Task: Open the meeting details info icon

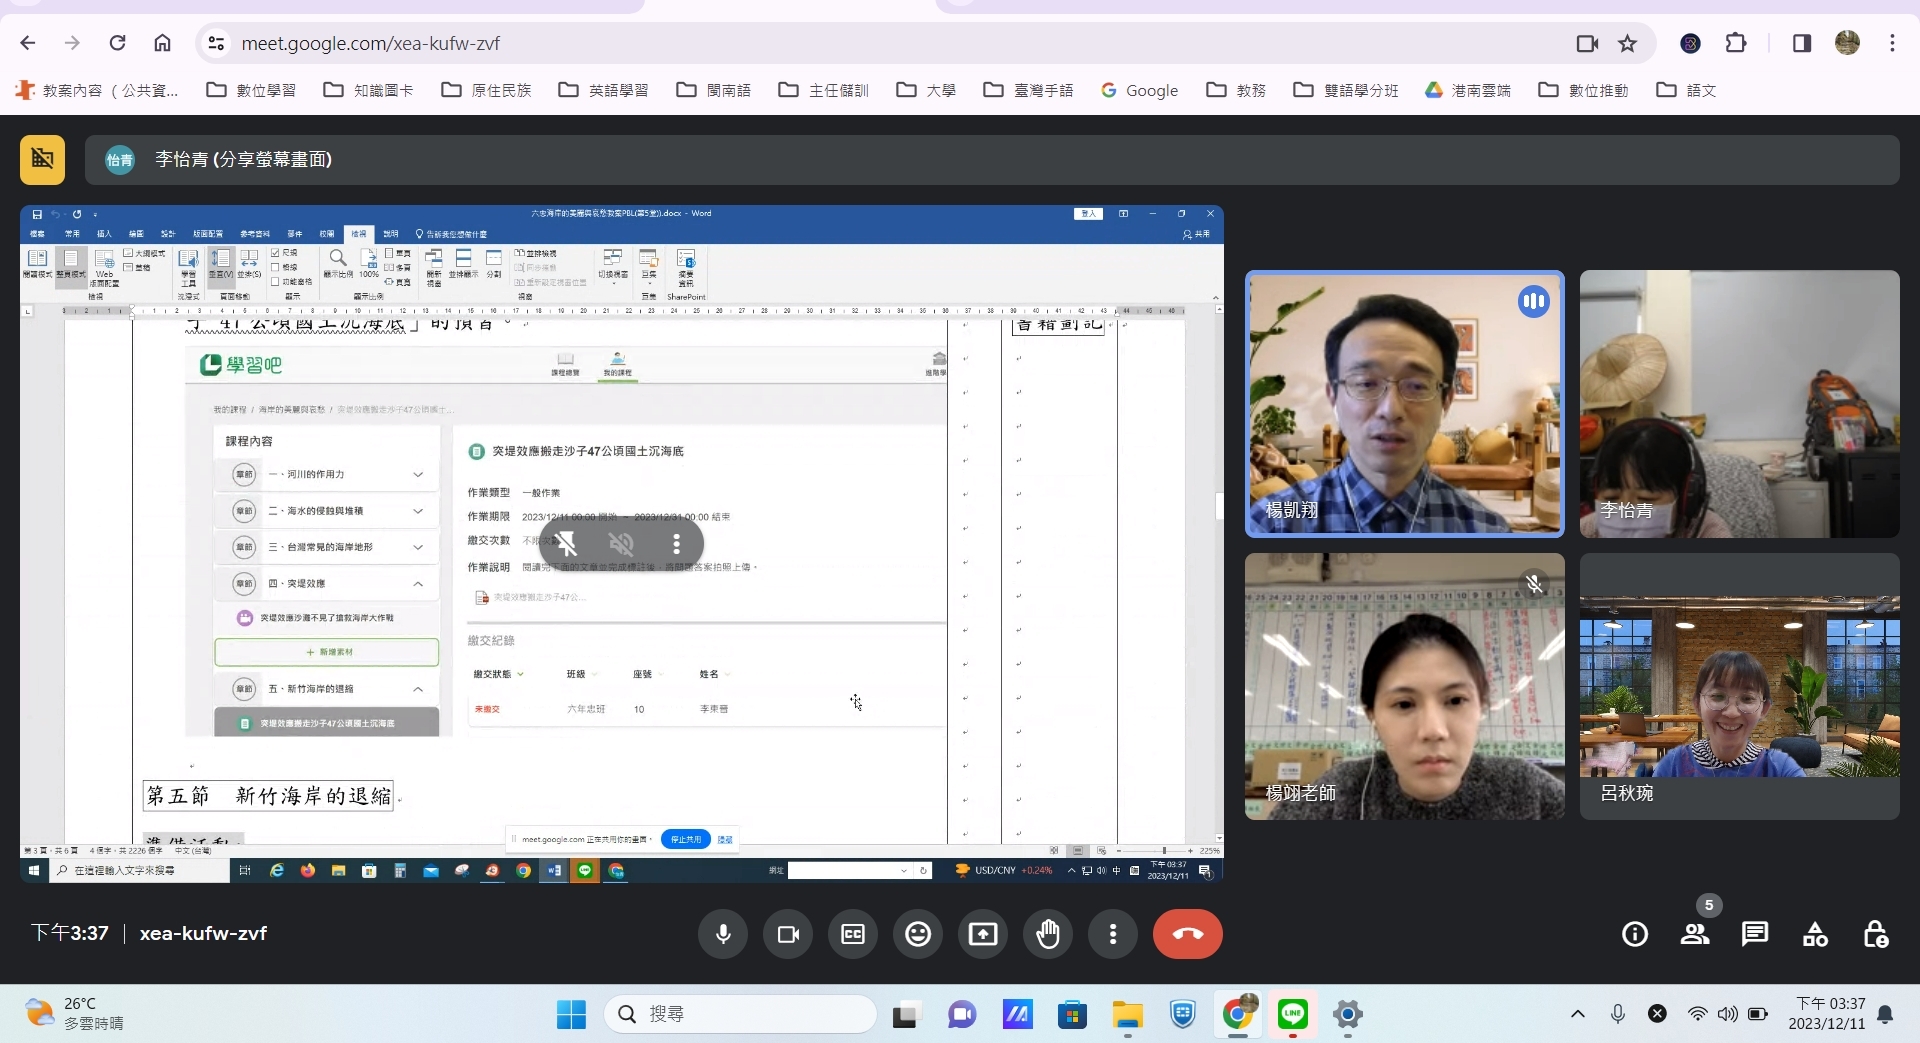Action: [x=1635, y=934]
